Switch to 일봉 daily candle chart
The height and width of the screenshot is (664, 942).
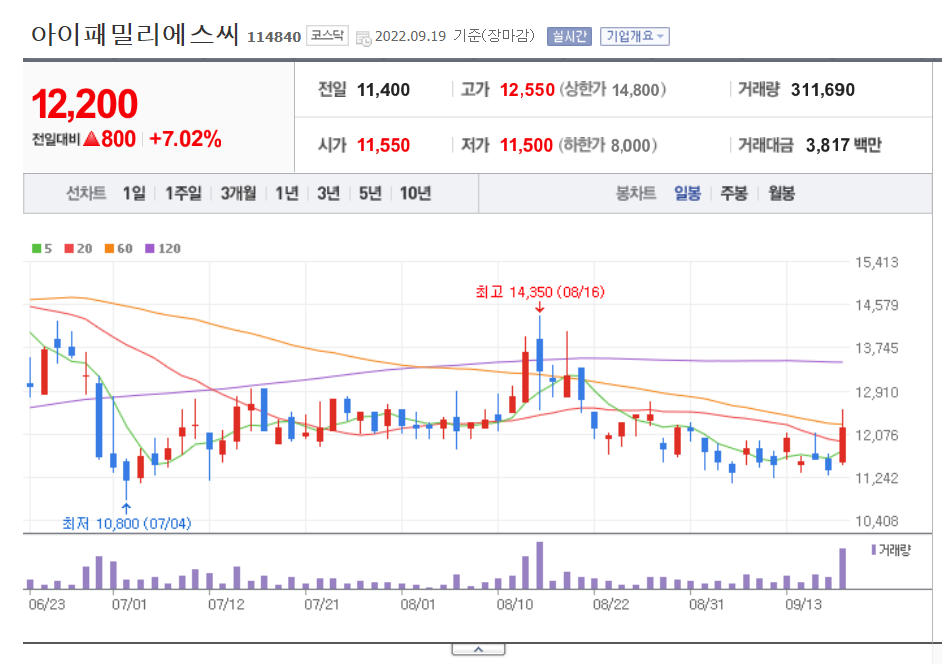[x=687, y=193]
